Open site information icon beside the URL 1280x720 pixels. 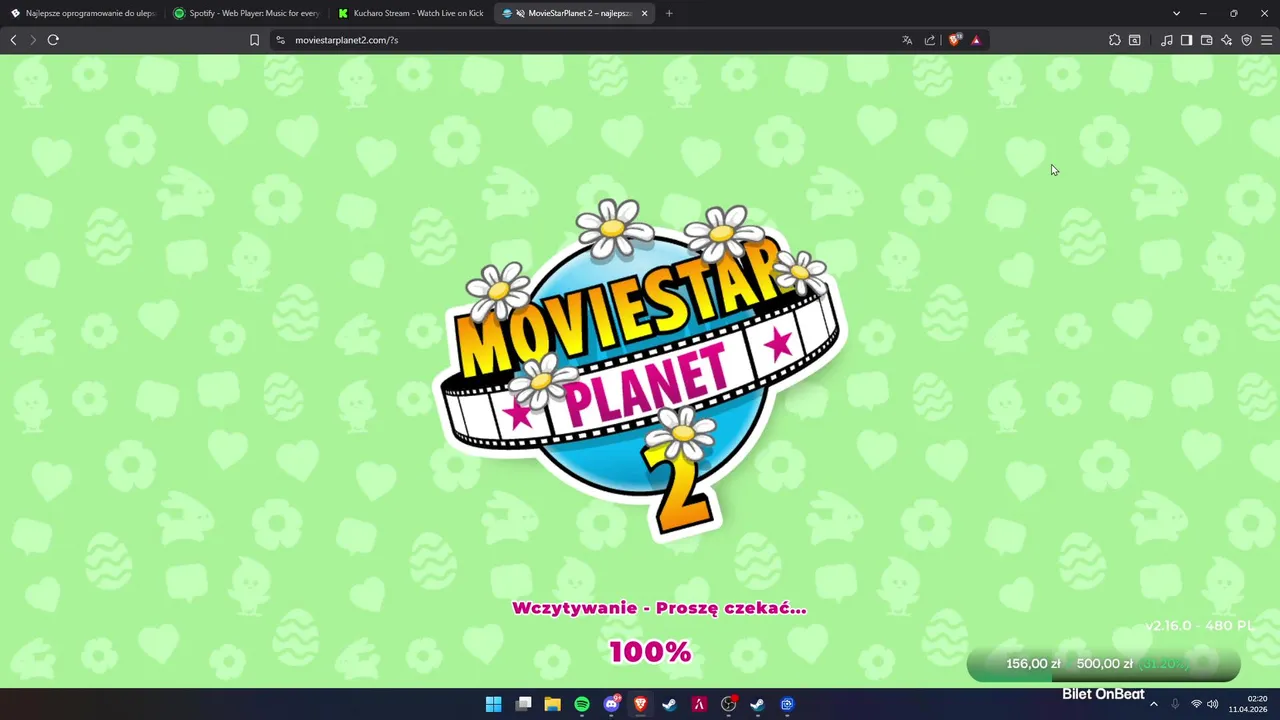pos(280,40)
